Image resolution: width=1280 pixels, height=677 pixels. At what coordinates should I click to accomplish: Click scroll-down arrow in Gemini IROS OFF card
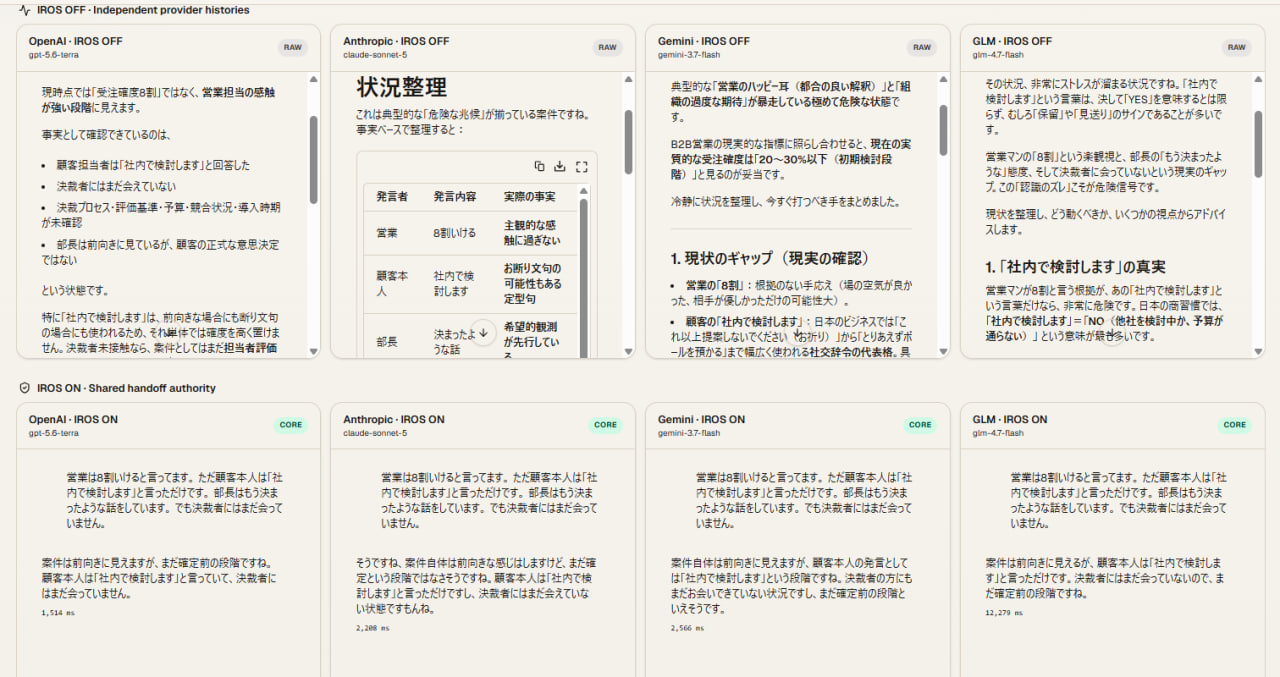[x=943, y=351]
